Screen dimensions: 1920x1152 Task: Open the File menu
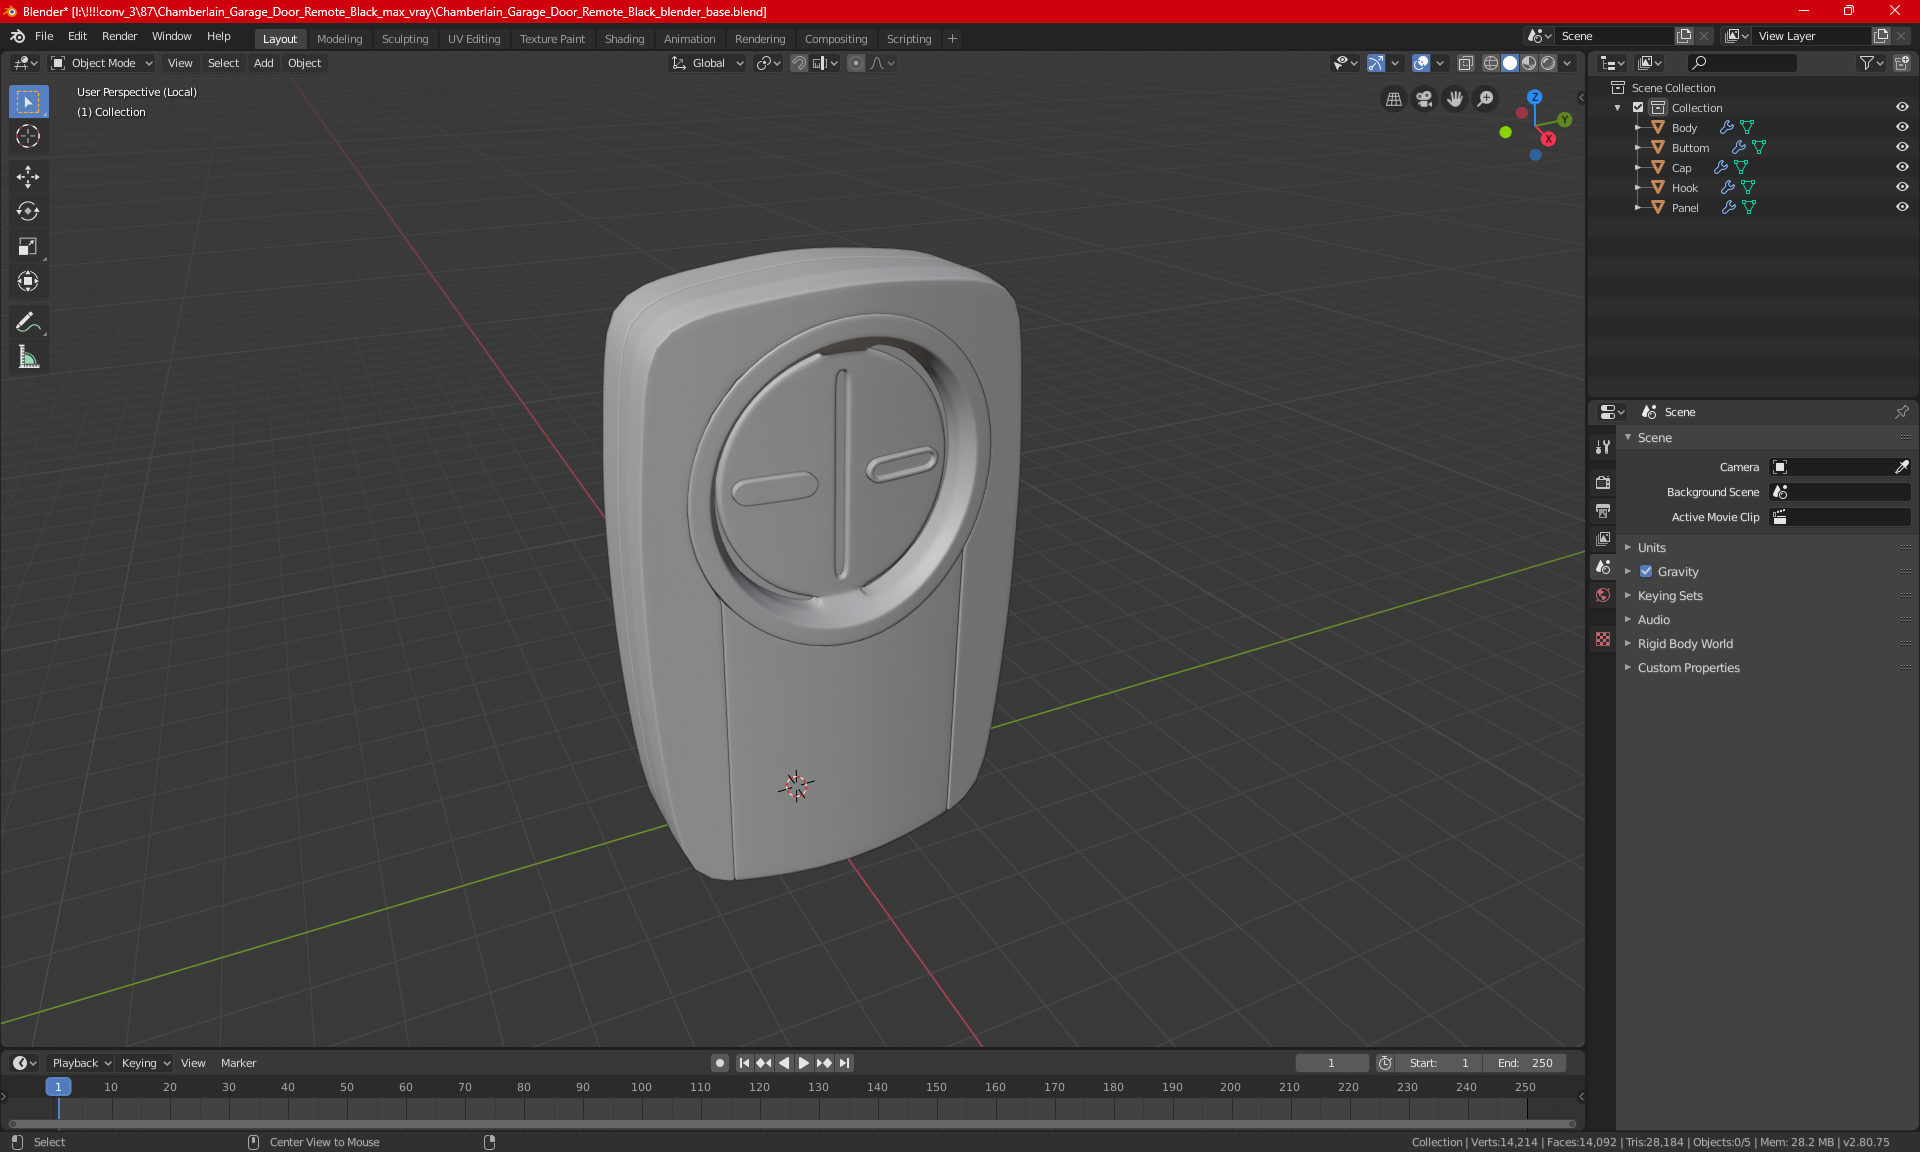pos(44,36)
